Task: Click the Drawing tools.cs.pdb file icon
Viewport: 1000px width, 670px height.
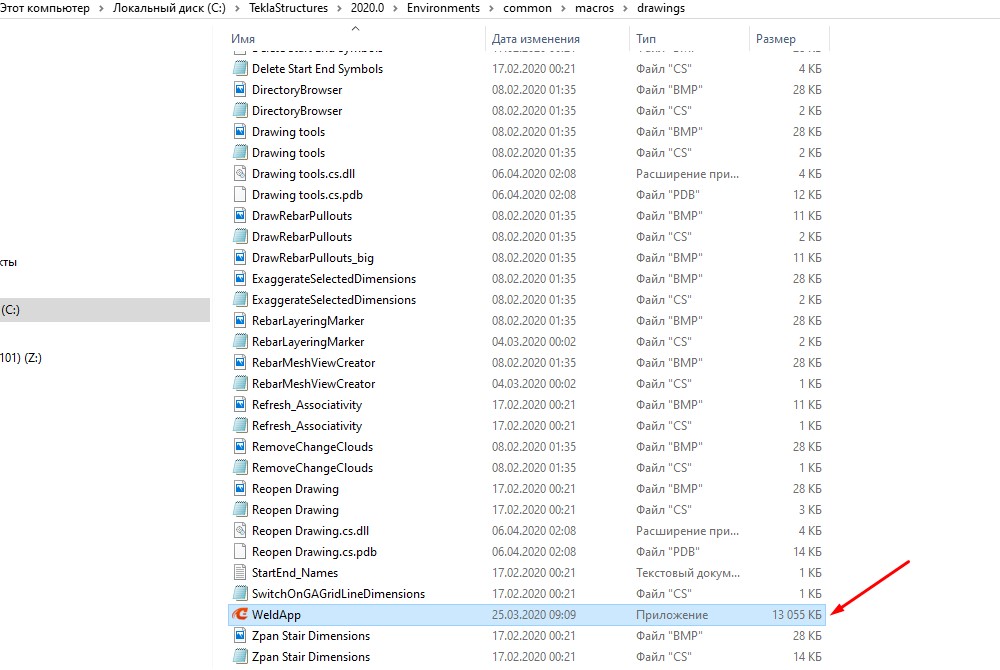Action: [x=239, y=195]
